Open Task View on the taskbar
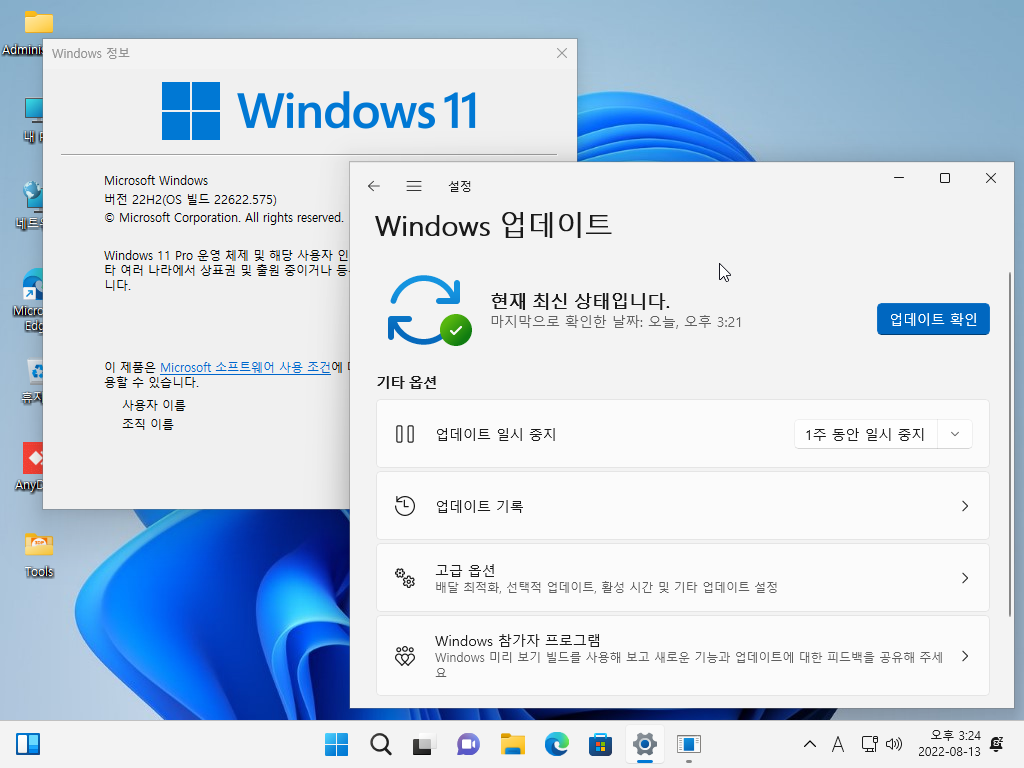Viewport: 1024px width, 768px height. coord(424,744)
